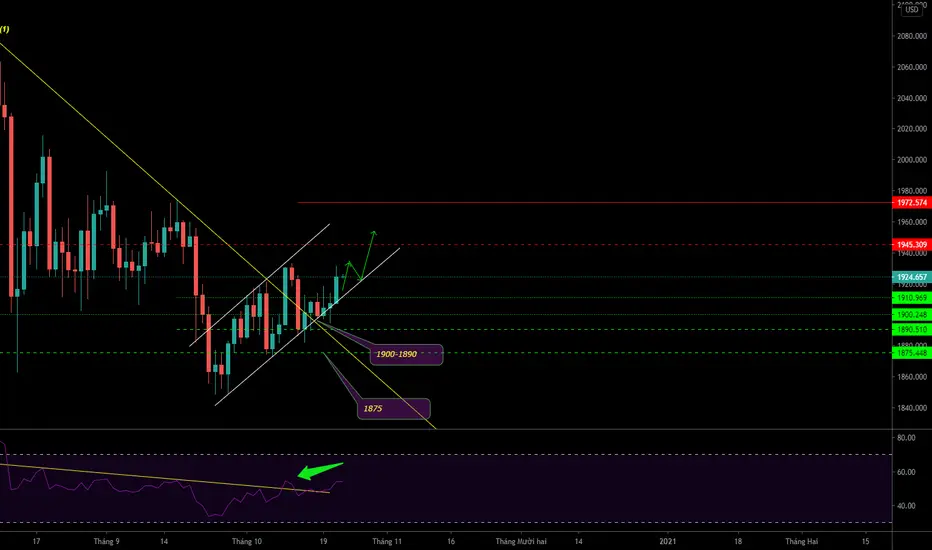
Task: Click the 2000.000 price axis tick
Action: (912, 159)
